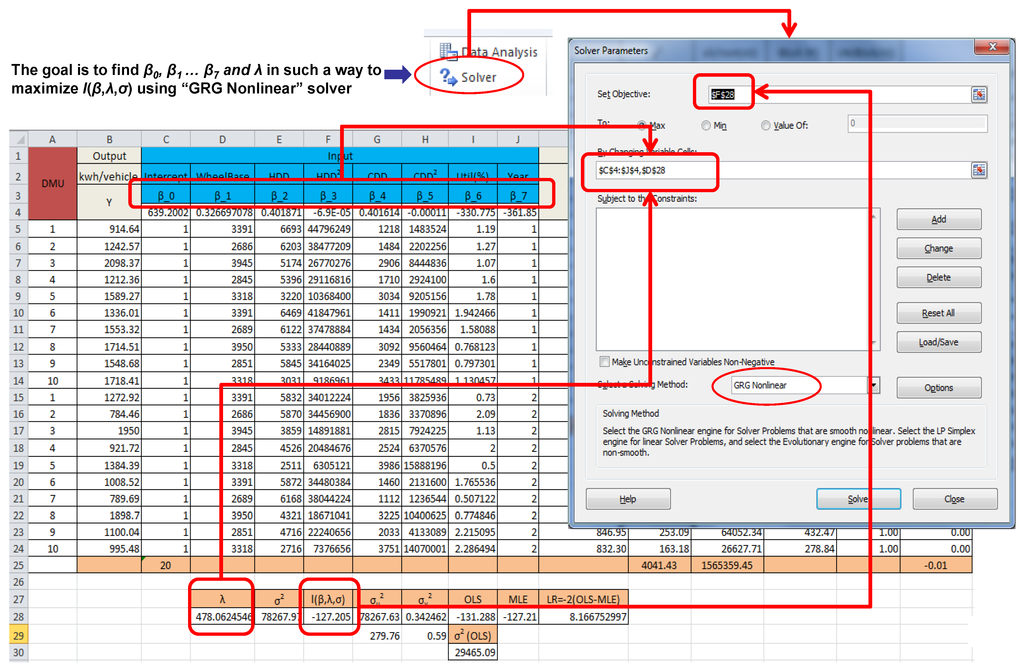This screenshot has width=1024, height=669.
Task: Click the Help button in Solver dialog
Action: click(x=627, y=498)
